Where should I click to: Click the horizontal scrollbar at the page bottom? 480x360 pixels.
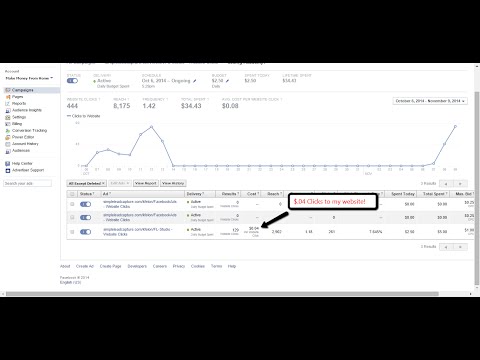coord(222,294)
